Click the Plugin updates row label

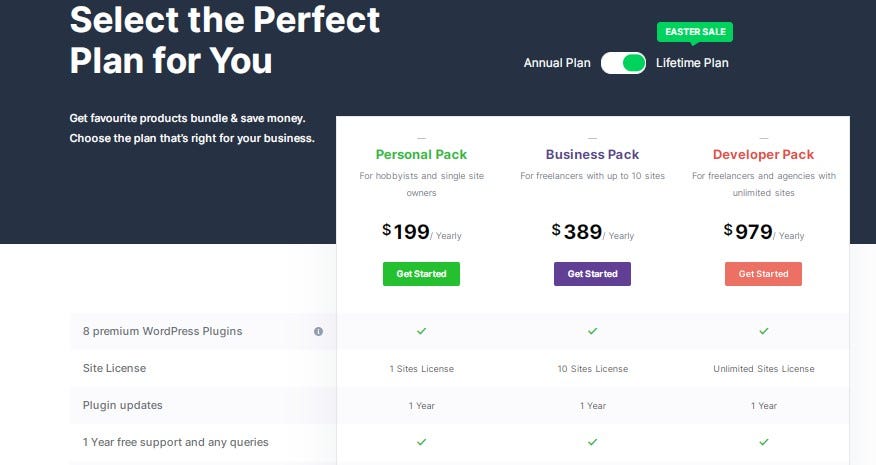(122, 405)
